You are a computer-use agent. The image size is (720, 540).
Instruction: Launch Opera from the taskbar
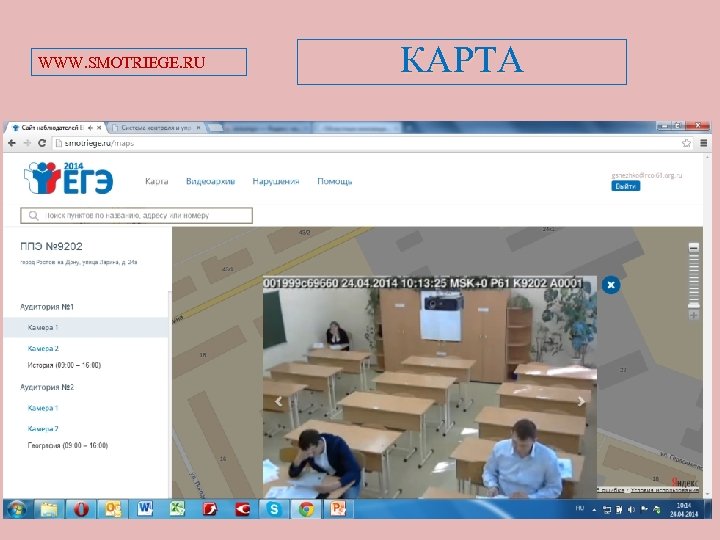(x=81, y=509)
